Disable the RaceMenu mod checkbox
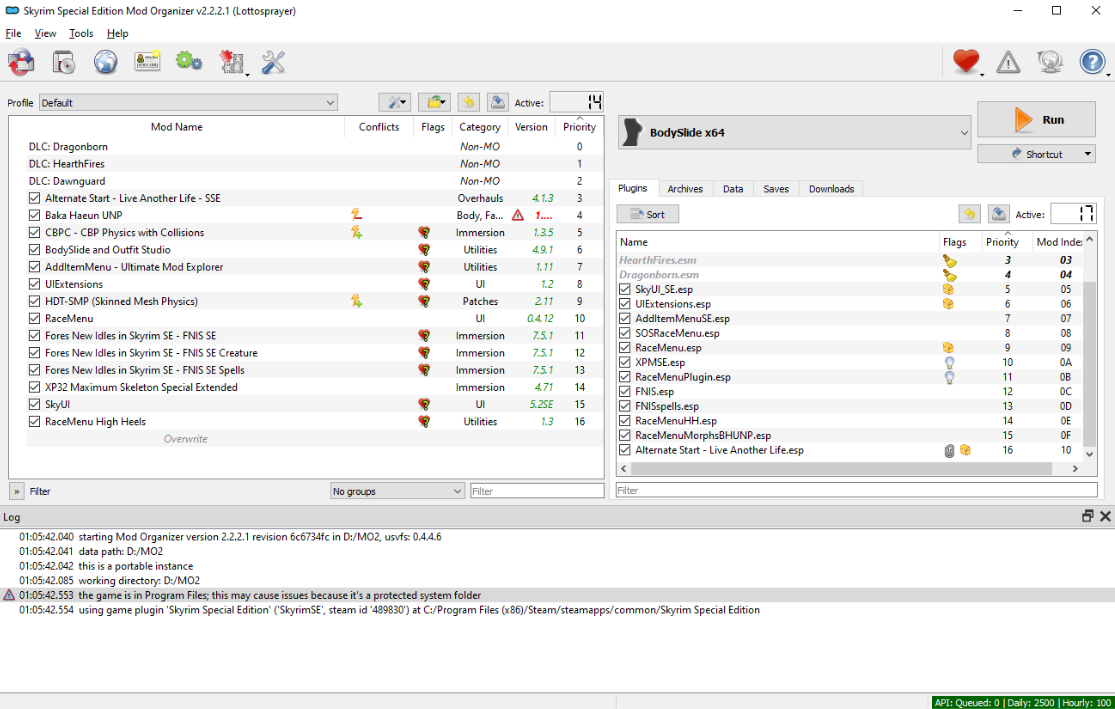Viewport: 1115px width, 709px height. click(34, 318)
